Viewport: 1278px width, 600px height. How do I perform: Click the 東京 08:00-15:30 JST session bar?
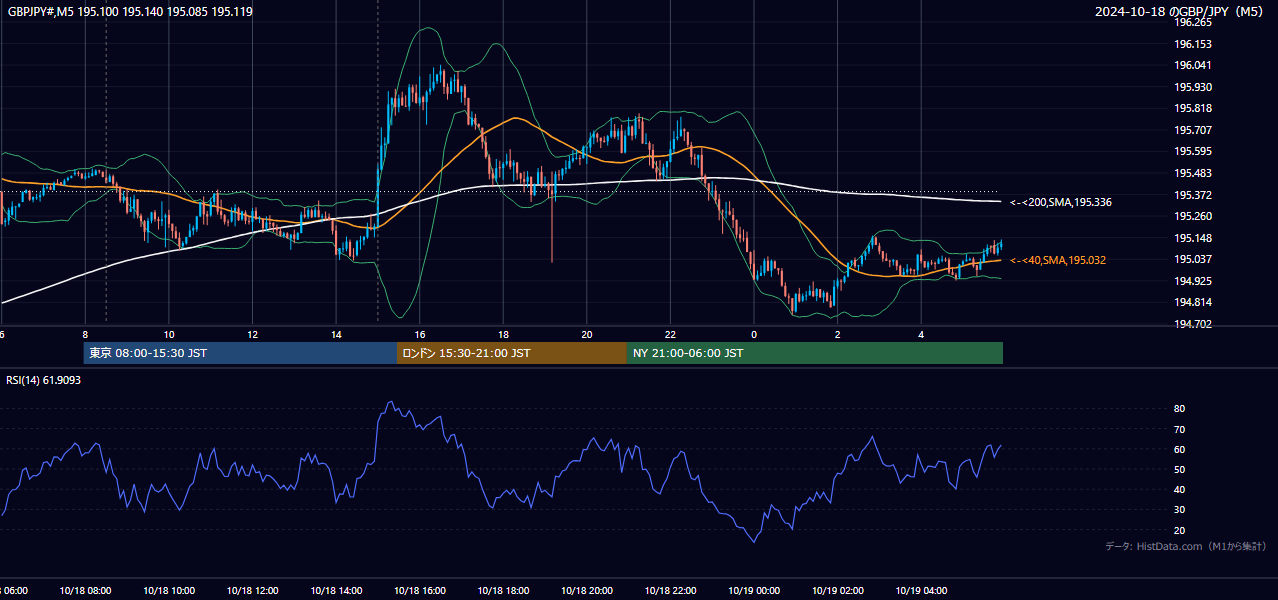[x=240, y=353]
